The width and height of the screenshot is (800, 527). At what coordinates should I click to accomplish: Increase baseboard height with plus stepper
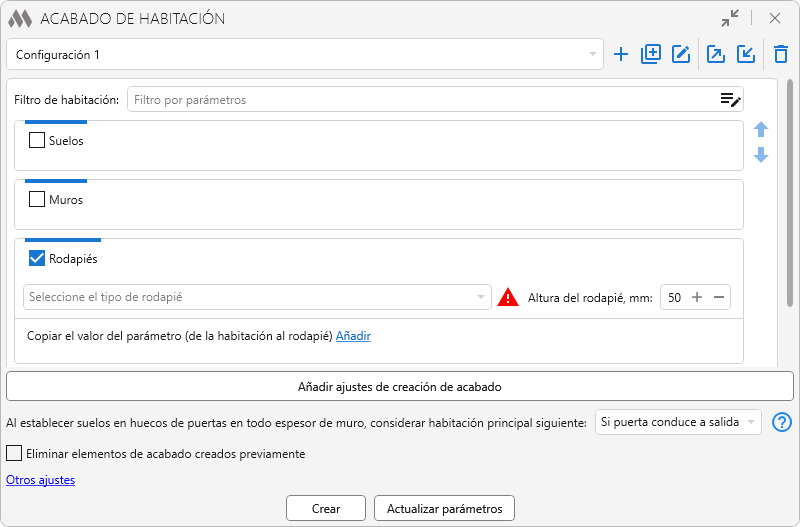pos(697,297)
